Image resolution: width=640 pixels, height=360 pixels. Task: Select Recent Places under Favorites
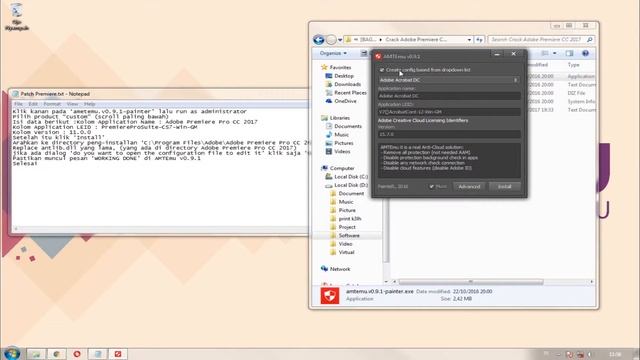pyautogui.click(x=350, y=93)
